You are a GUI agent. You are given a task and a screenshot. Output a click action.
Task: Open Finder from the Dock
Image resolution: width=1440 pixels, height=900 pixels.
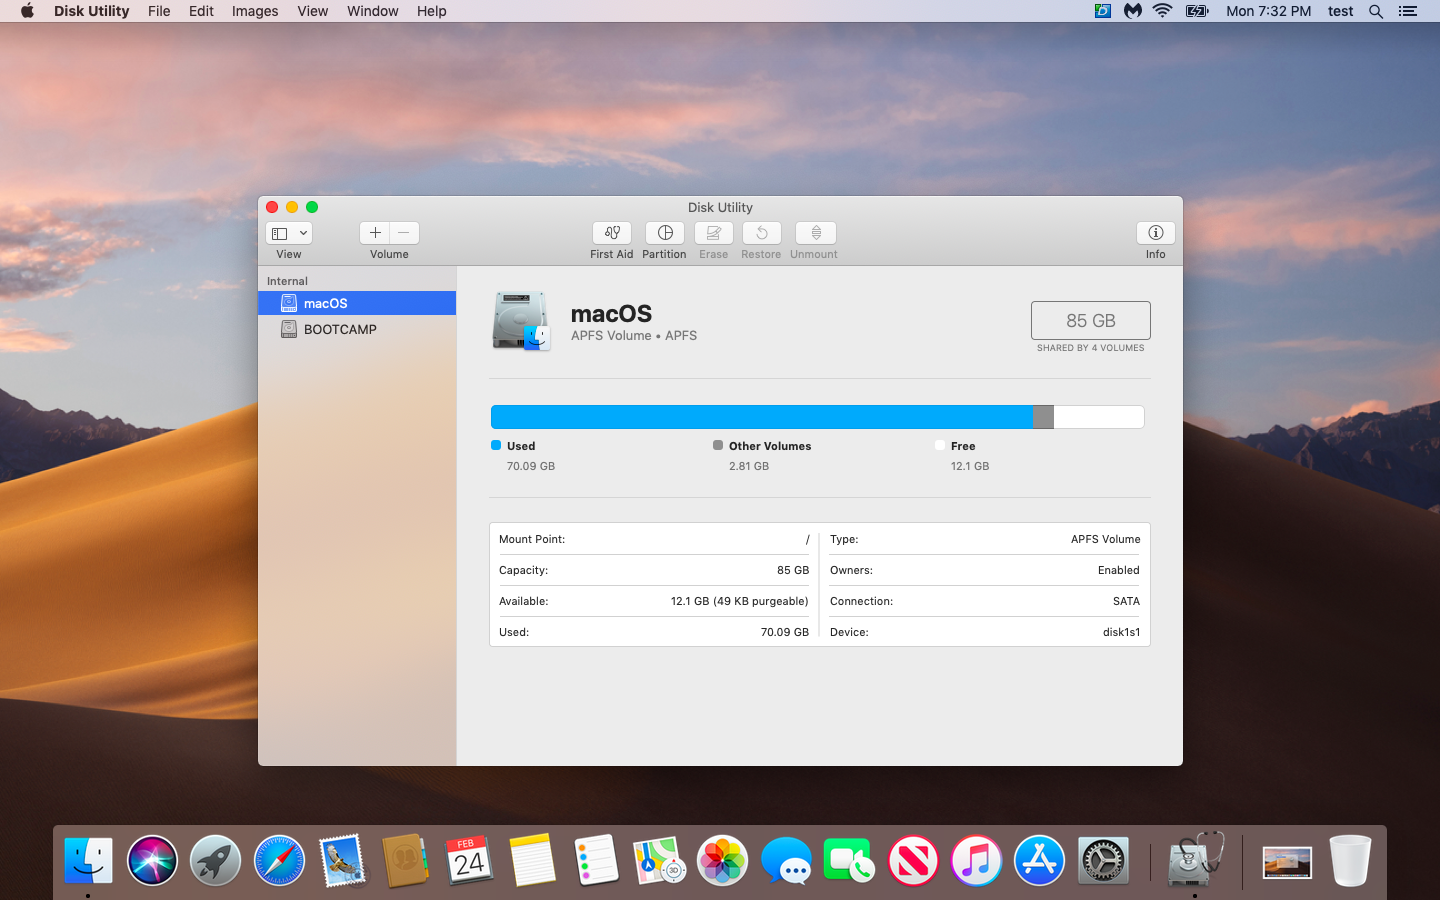point(88,860)
